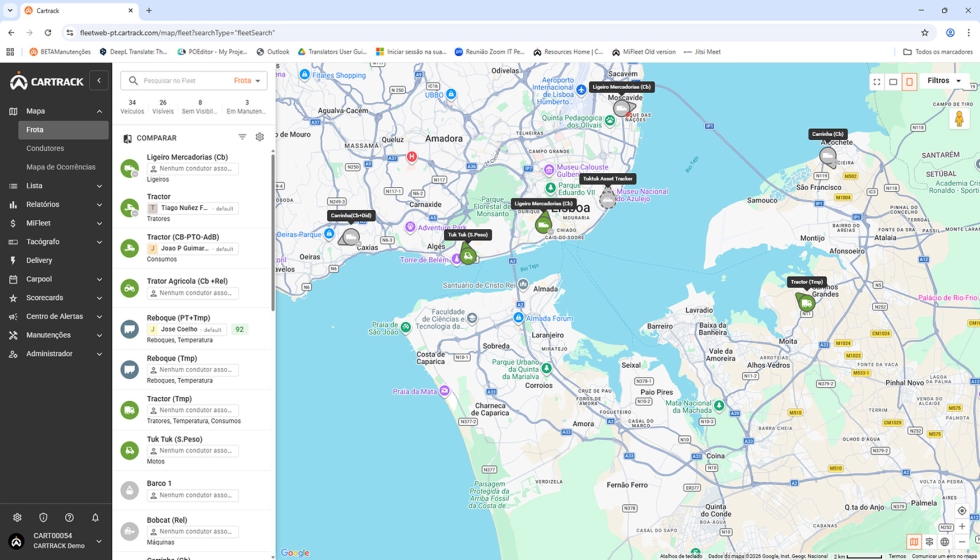Open the settings gear in sidebar footer
Viewport: 980px width, 560px height.
(18, 518)
